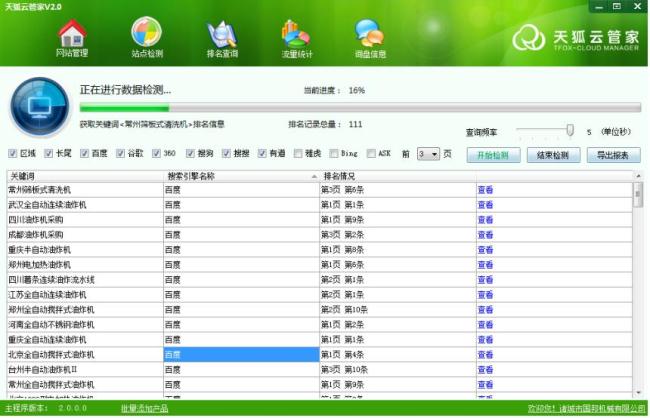This screenshot has width=650, height=418.
Task: Click 查看 for 江苏全自动连续油炸机 row
Action: pos(485,295)
